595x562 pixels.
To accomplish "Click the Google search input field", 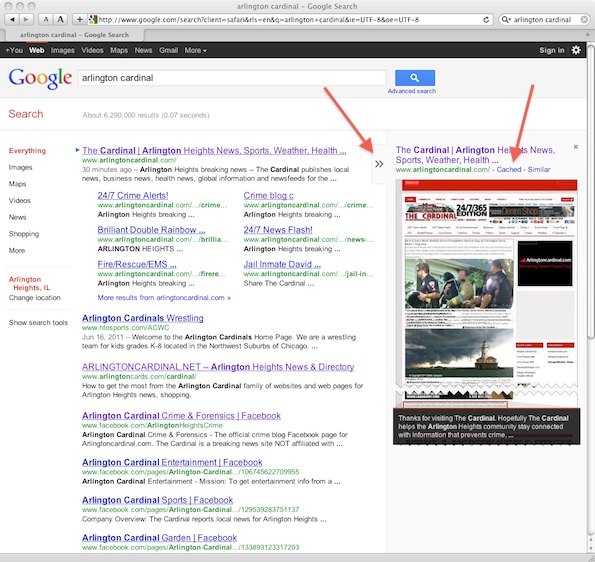I will click(232, 78).
